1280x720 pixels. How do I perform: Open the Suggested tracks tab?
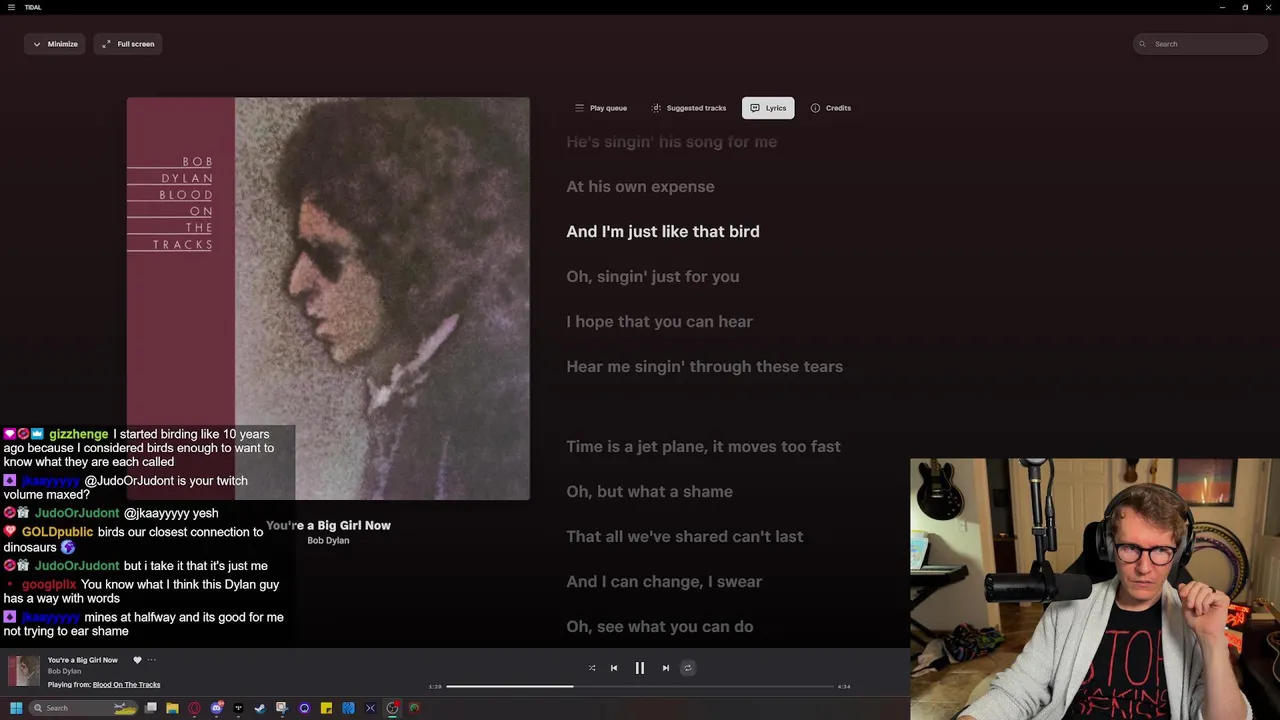[x=688, y=108]
